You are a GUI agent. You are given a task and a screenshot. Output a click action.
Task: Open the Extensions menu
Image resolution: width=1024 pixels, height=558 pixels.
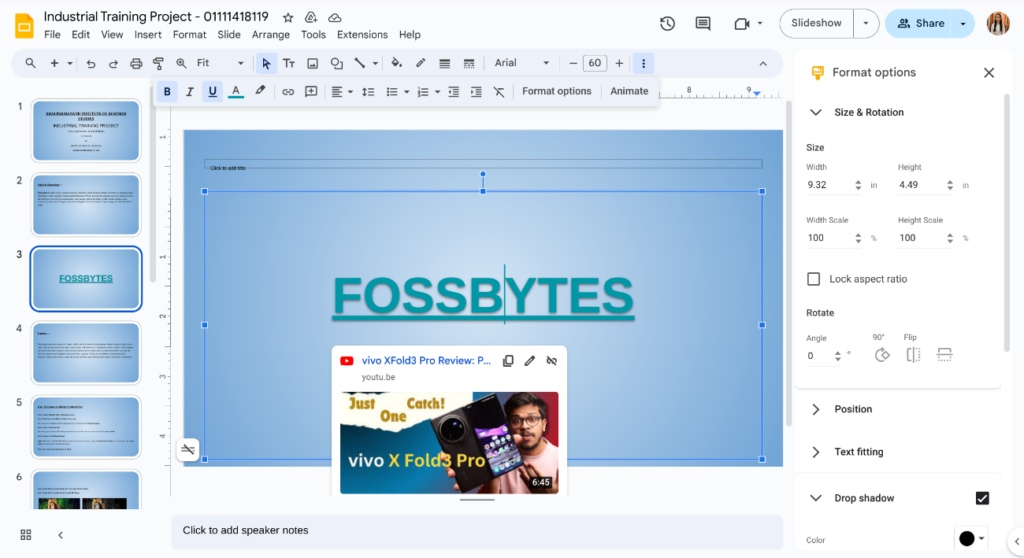tap(362, 34)
